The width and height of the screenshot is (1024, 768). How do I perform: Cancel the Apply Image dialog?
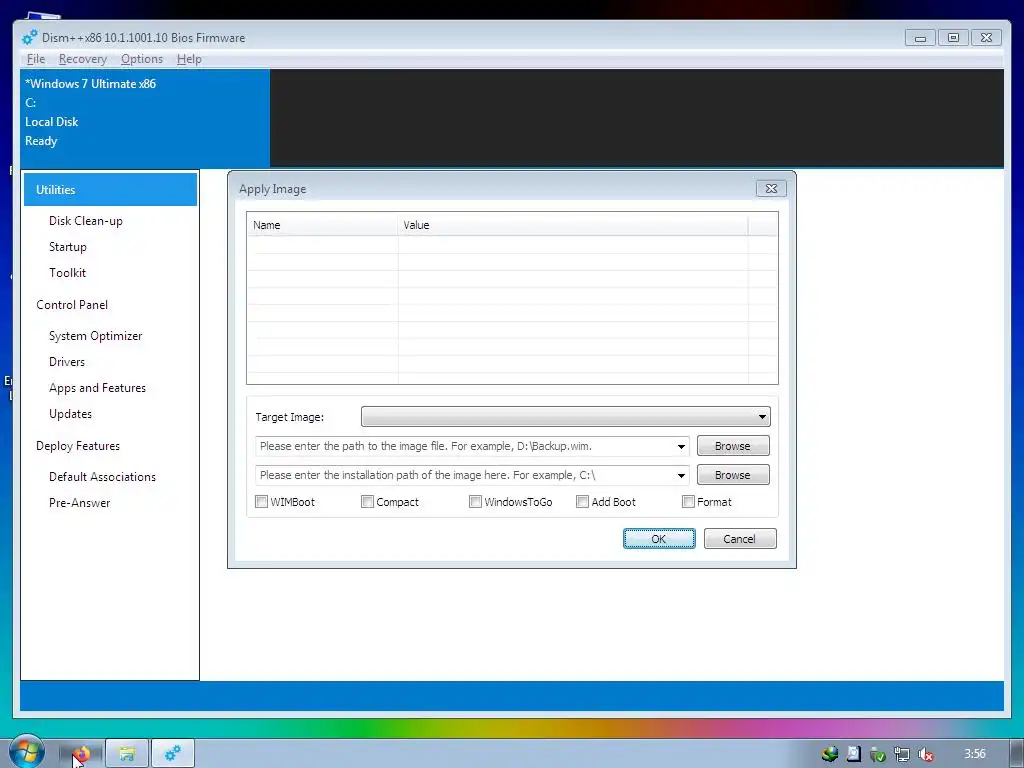click(740, 539)
